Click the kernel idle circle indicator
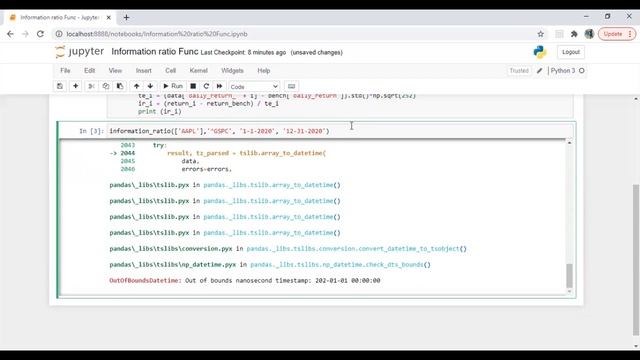The width and height of the screenshot is (640, 360). pos(582,71)
